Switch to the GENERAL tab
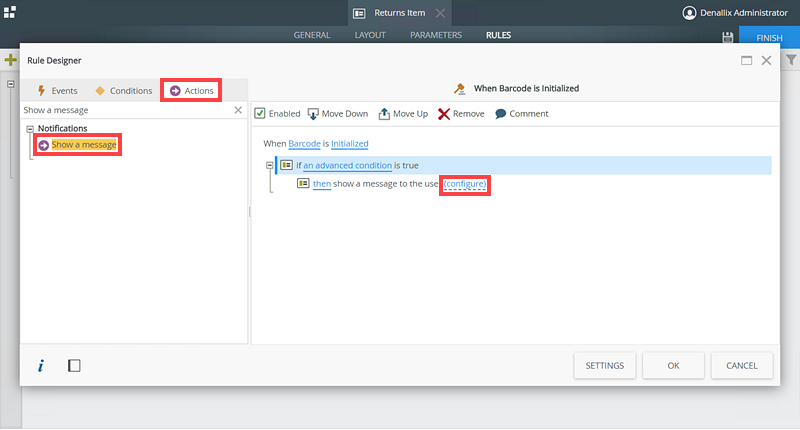 pyautogui.click(x=312, y=35)
